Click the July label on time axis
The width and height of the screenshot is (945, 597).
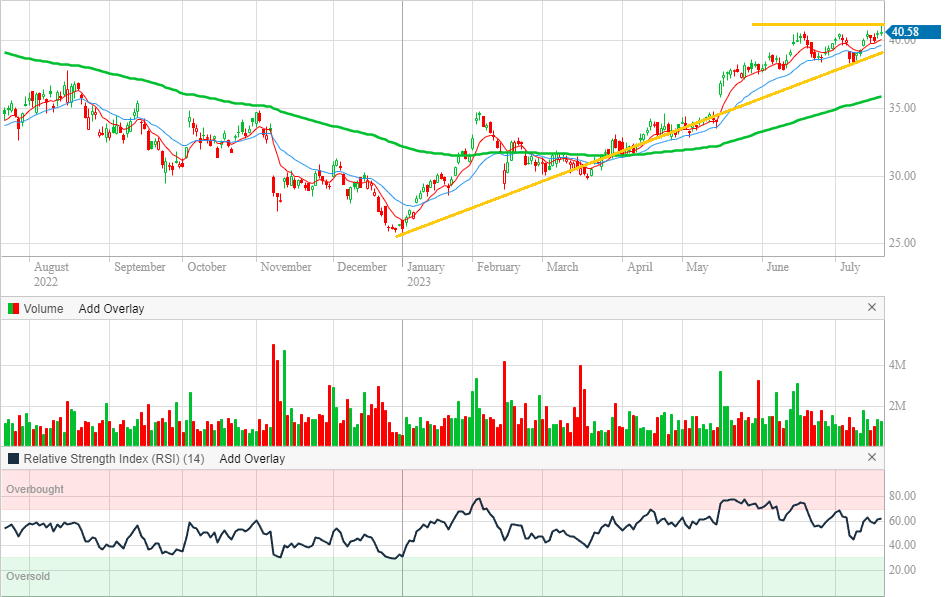(849, 267)
